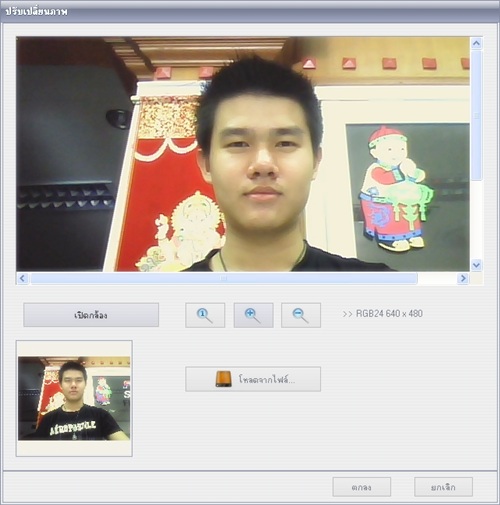Viewport: 500px width, 505px height.
Task: Reset zoom to actual size magnifier
Action: pos(205,315)
